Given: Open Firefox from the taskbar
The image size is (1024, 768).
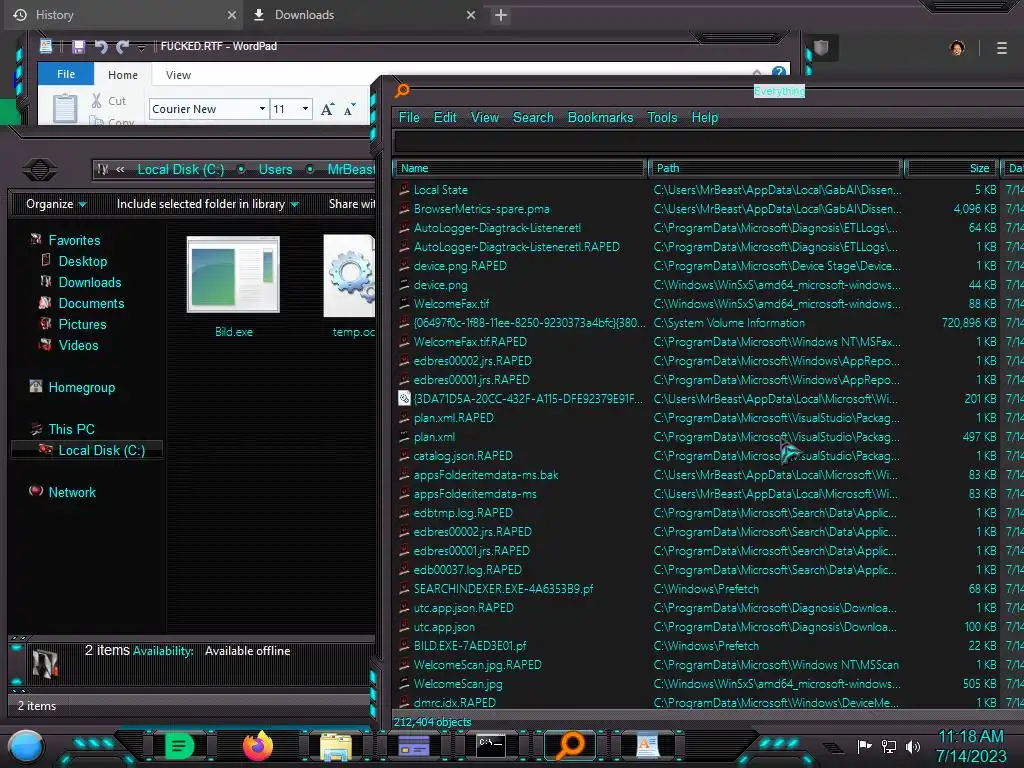Looking at the screenshot, I should (x=257, y=746).
